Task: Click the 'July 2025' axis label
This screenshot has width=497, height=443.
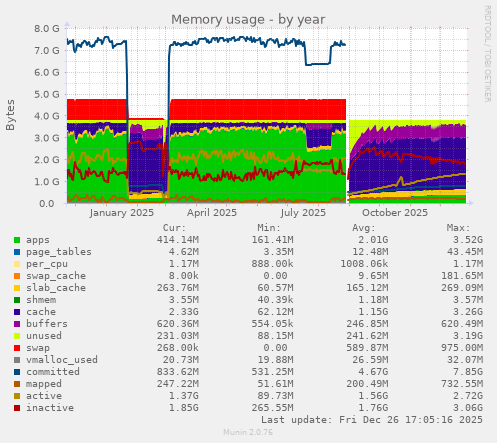Action: (303, 213)
